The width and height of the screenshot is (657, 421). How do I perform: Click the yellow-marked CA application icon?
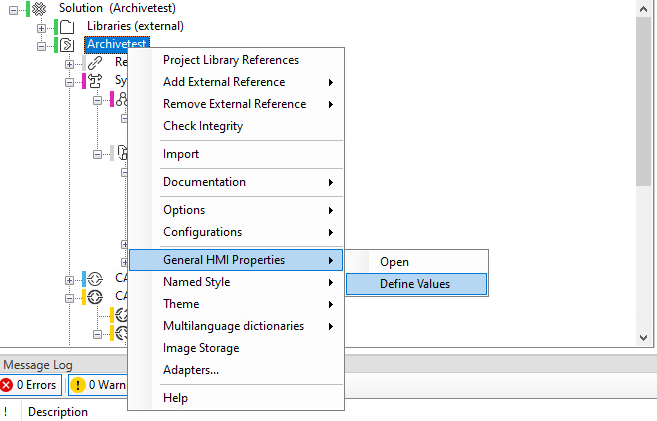pyautogui.click(x=95, y=297)
